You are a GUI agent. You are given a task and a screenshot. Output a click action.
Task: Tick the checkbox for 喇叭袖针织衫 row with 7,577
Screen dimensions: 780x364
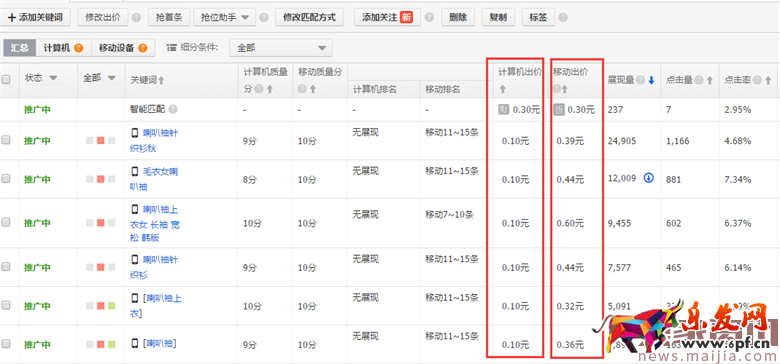(6, 267)
